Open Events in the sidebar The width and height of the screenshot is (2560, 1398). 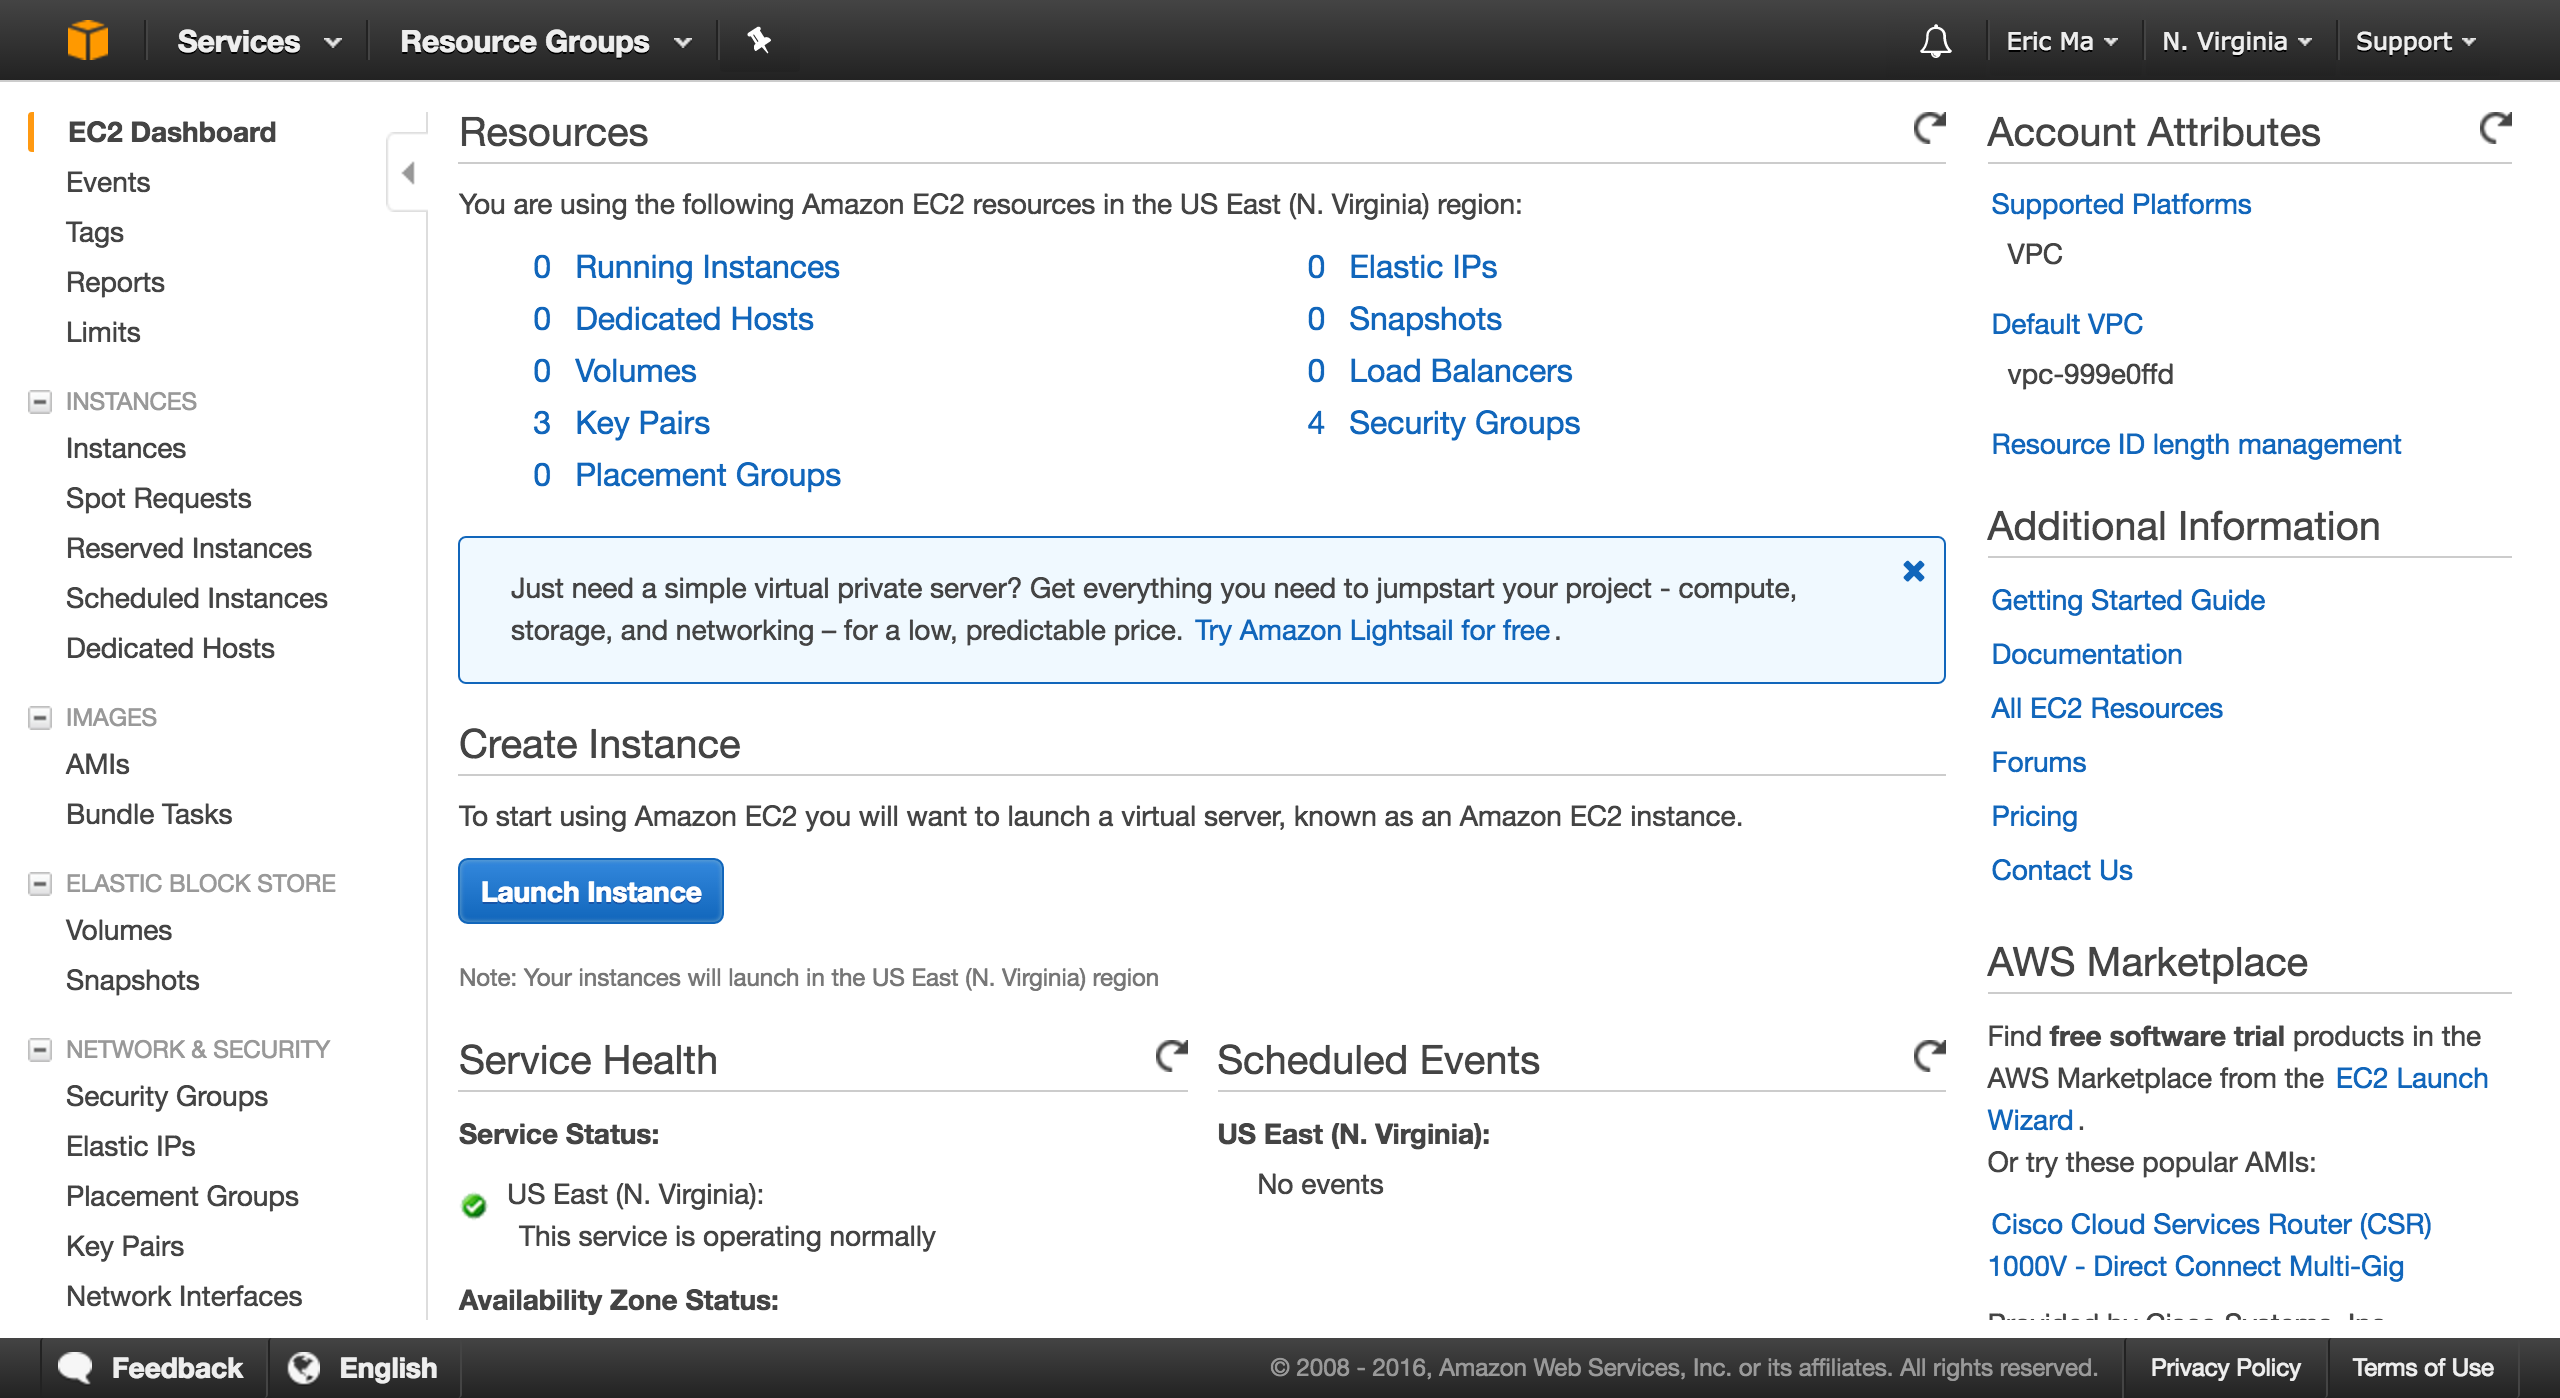[108, 182]
